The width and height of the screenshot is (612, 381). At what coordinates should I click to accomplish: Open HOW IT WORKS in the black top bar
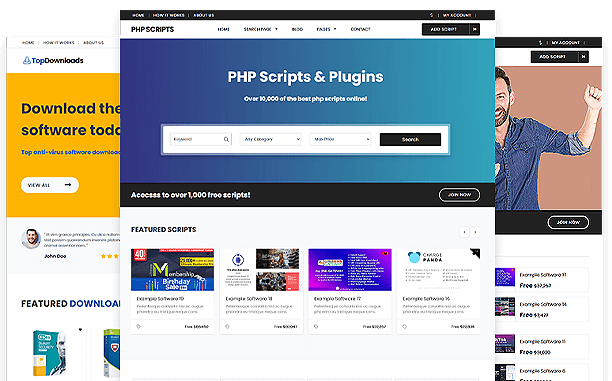(x=169, y=15)
